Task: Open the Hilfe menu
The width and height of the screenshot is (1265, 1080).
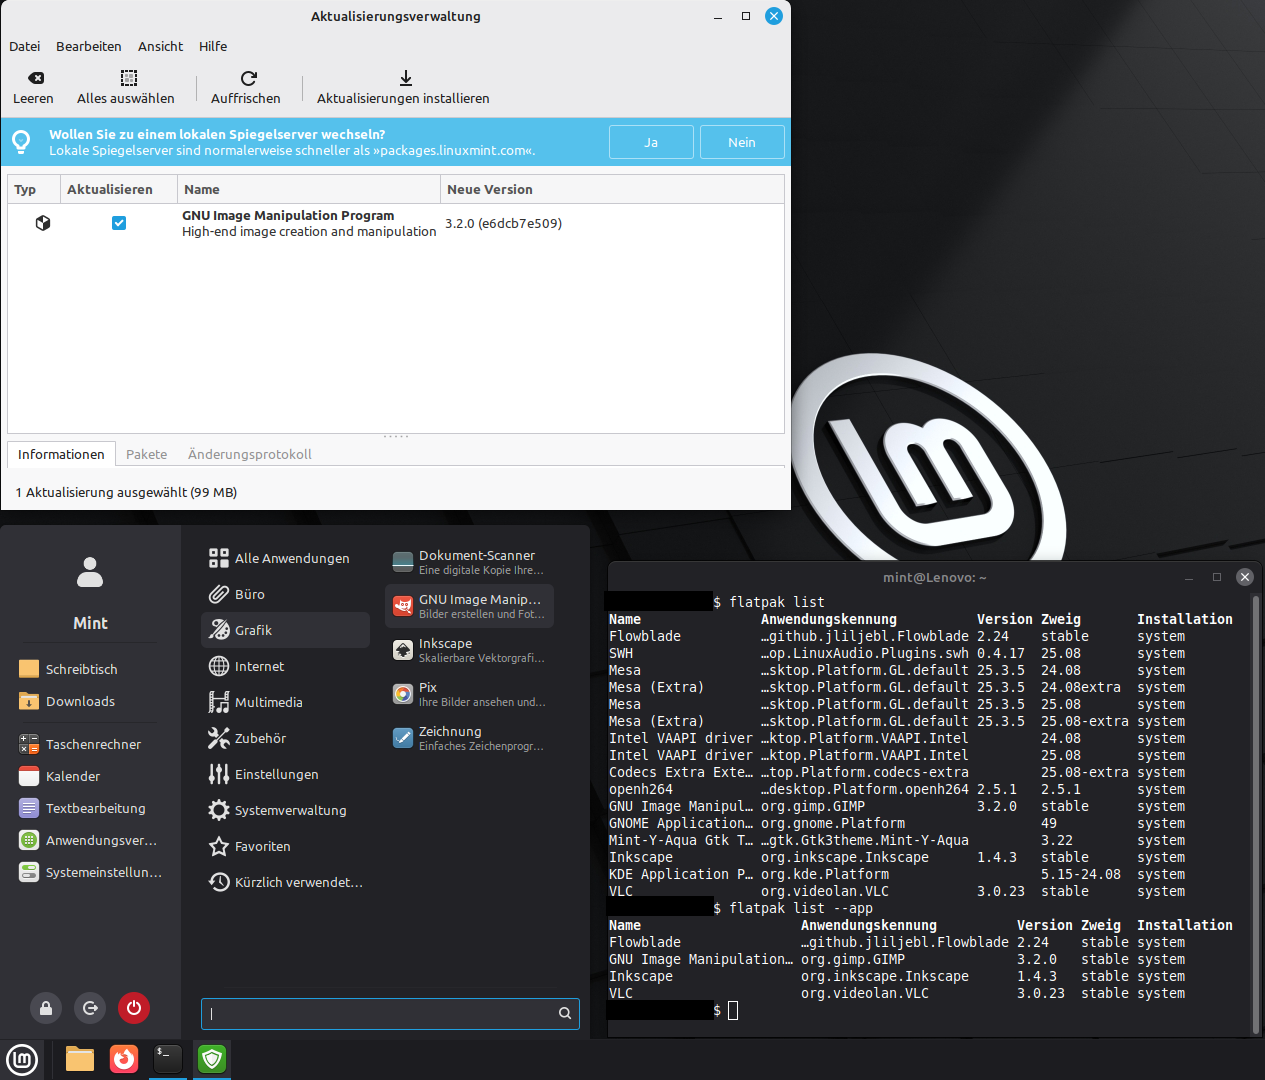Action: [213, 46]
